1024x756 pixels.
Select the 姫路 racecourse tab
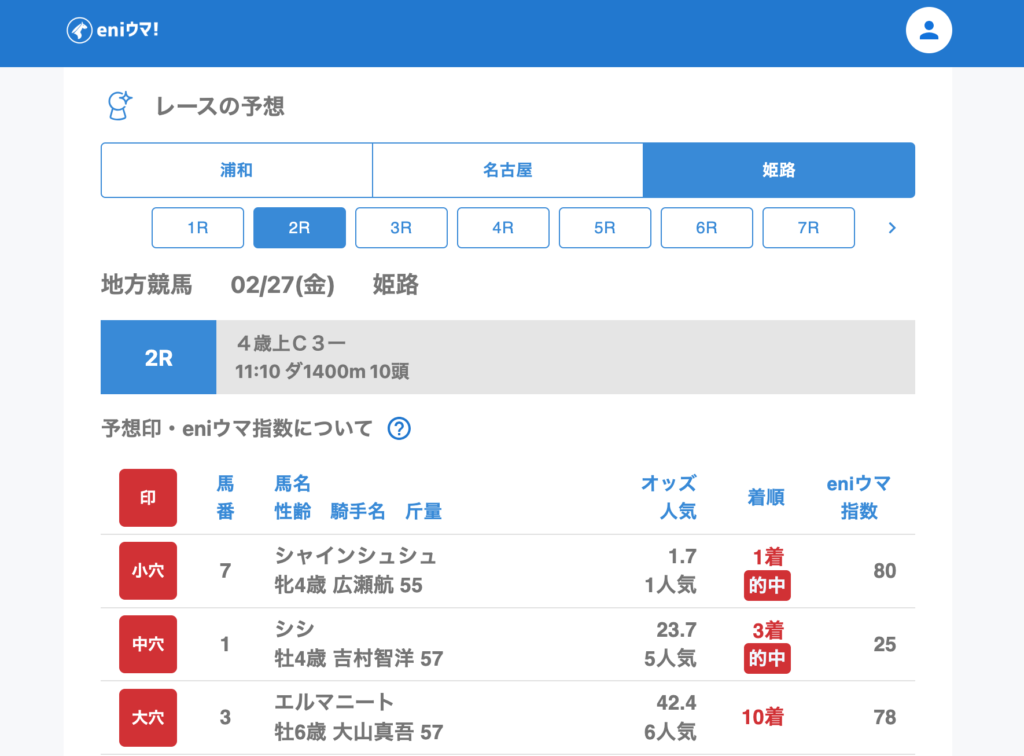pyautogui.click(x=778, y=170)
